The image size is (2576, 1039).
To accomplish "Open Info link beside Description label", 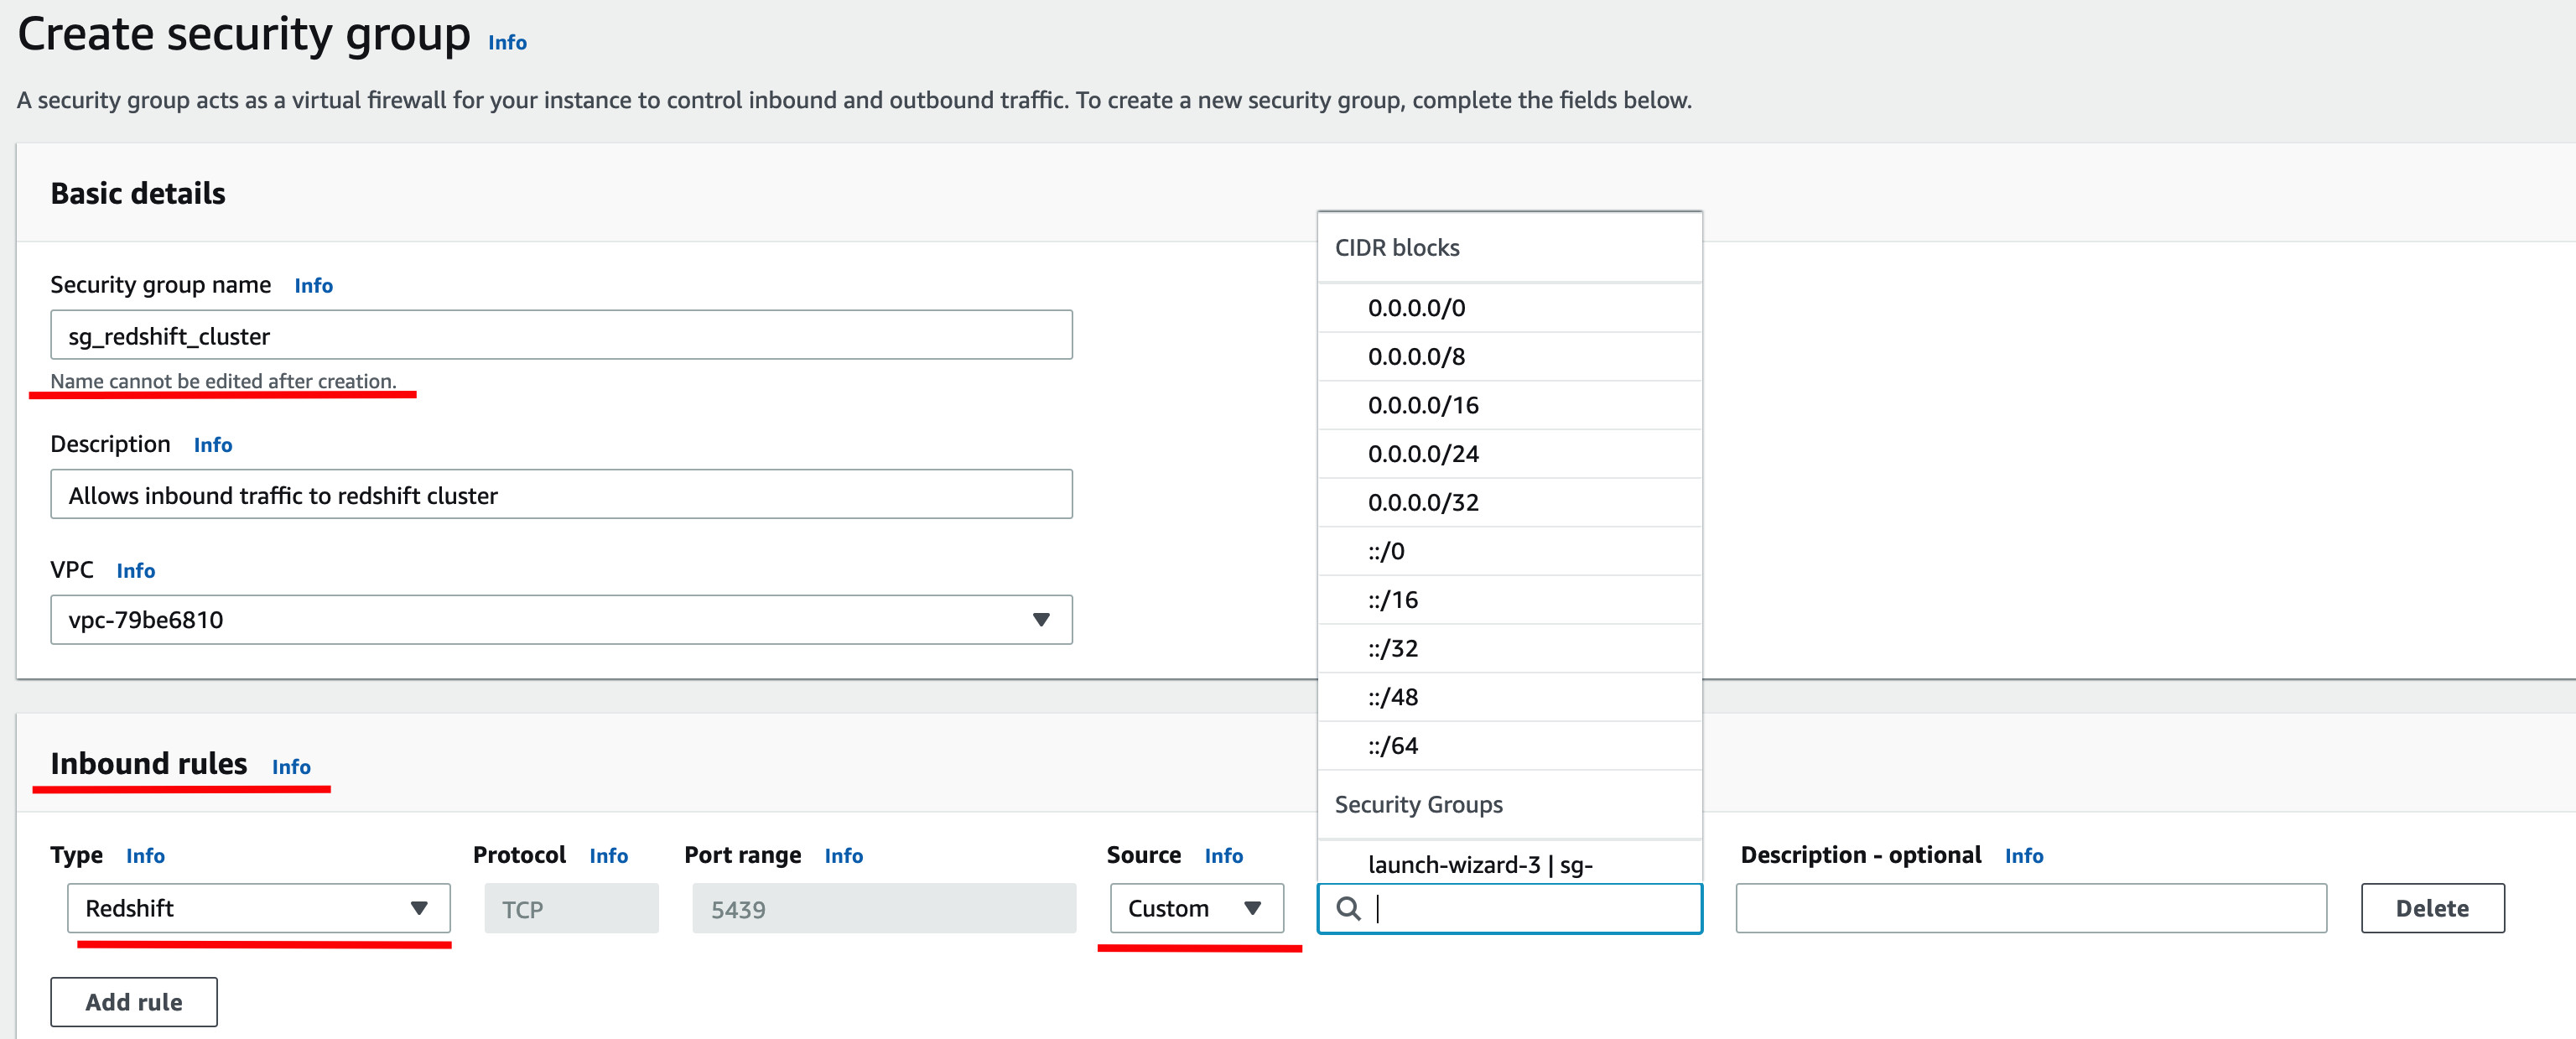I will pos(213,444).
